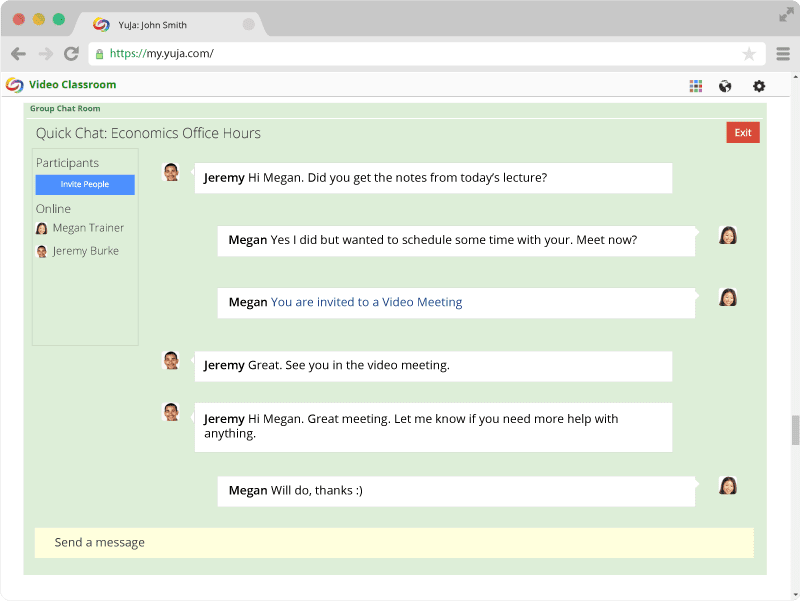
Task: Click the page vertical scrollbar thumb
Action: (x=795, y=430)
